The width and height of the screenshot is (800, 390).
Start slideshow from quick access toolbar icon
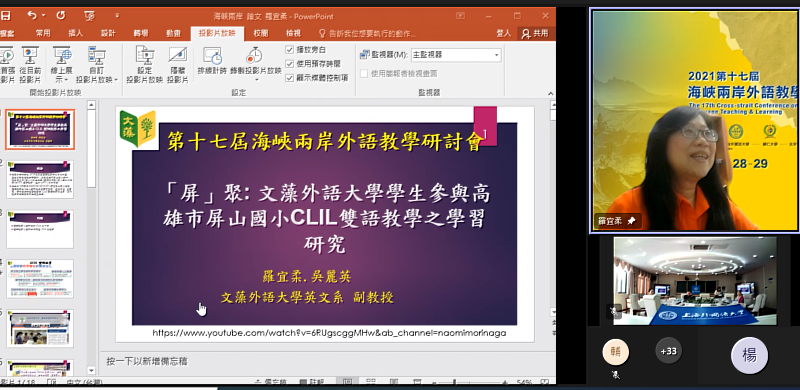[x=89, y=16]
